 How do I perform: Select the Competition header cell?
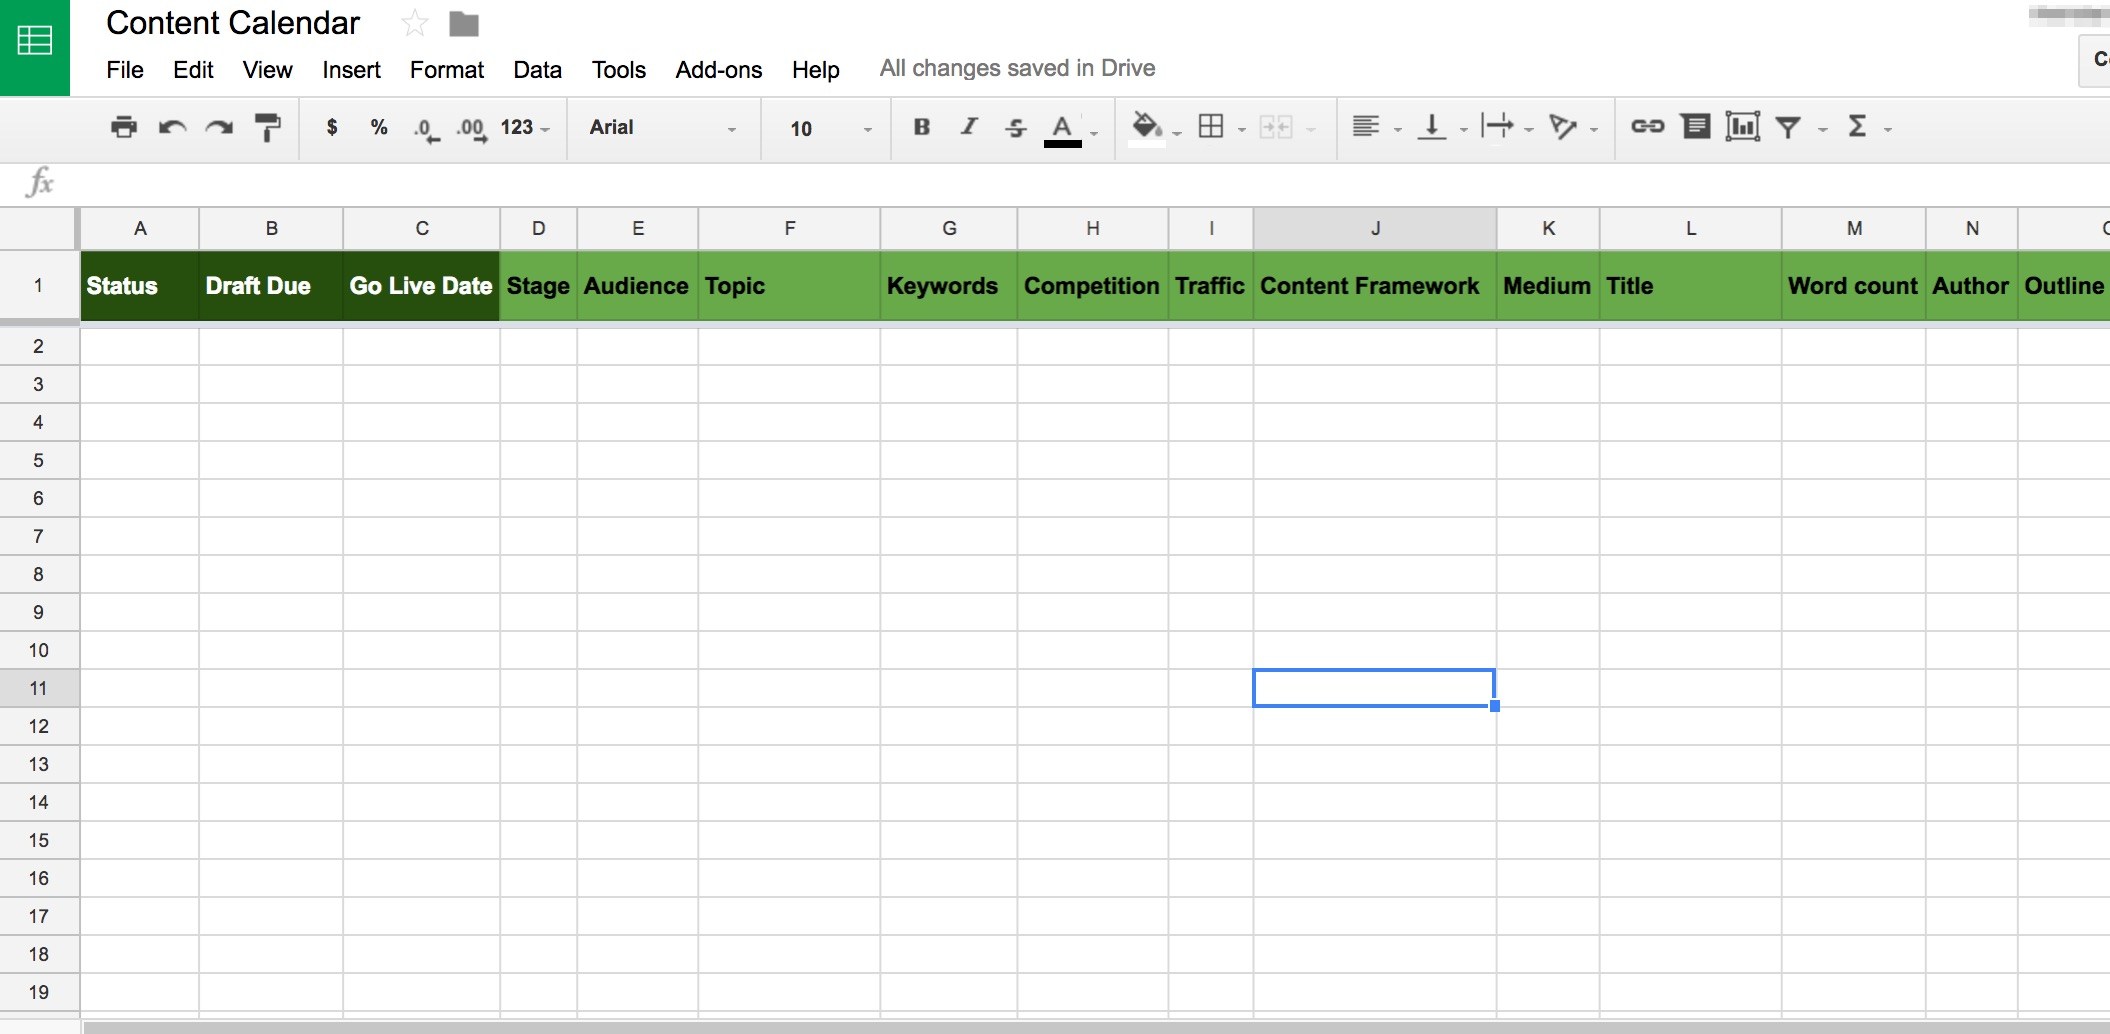[1093, 286]
